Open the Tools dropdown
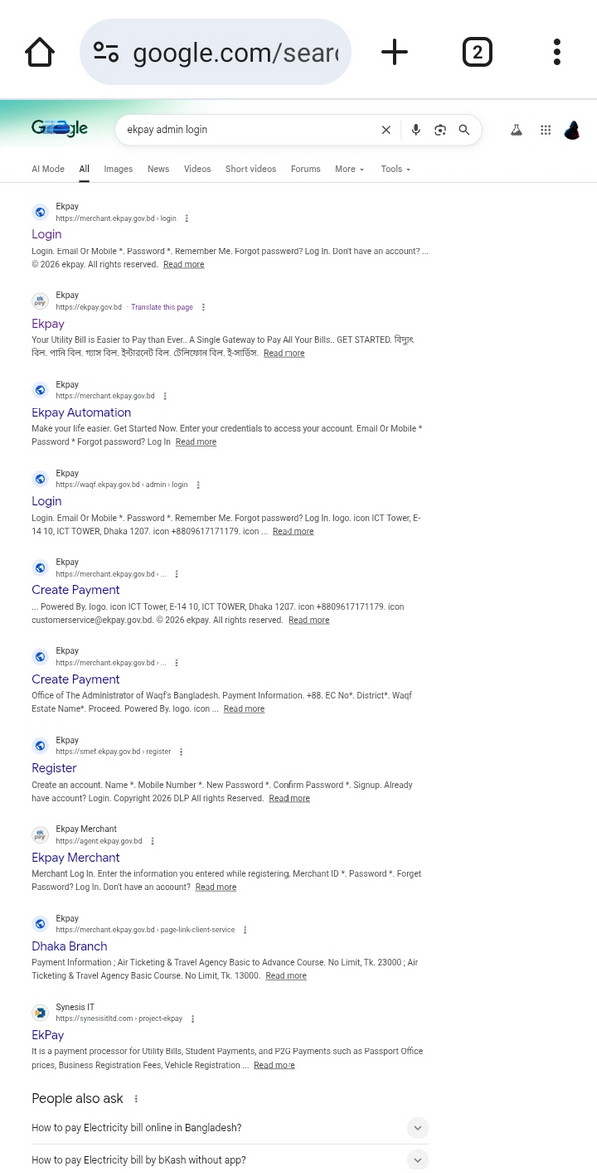This screenshot has width=597, height=1173. pos(395,169)
